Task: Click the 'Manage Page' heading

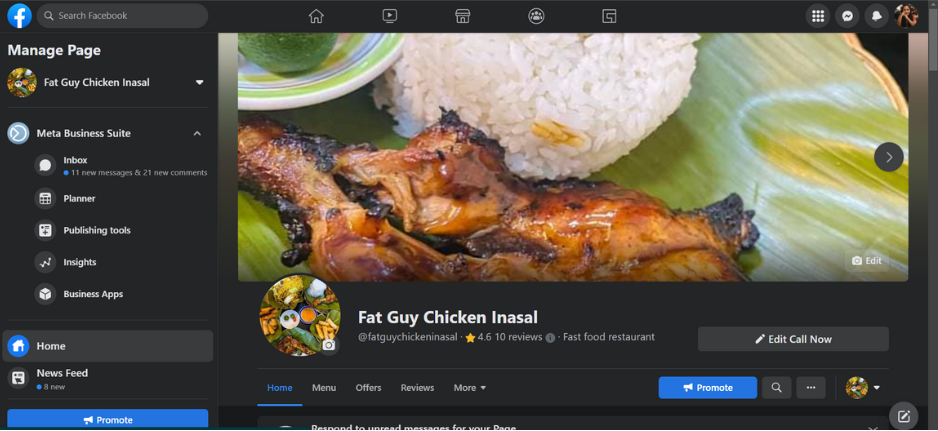Action: click(54, 51)
